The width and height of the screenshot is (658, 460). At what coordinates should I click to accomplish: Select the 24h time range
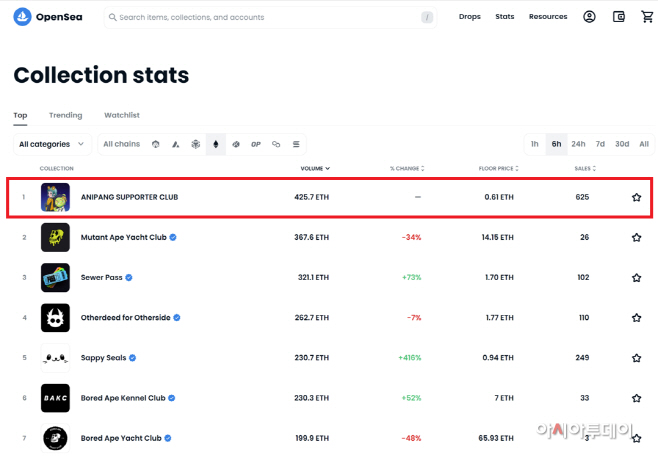pyautogui.click(x=578, y=144)
